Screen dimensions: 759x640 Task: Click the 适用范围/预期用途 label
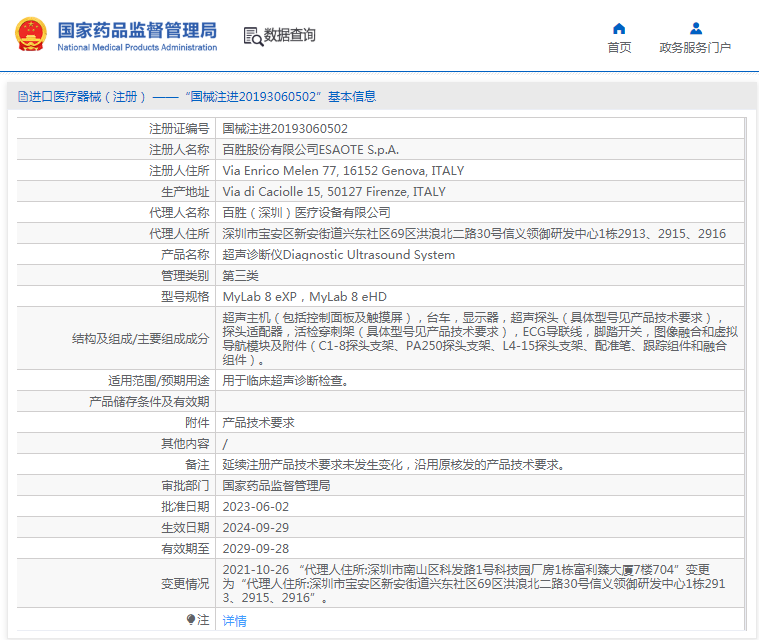[x=158, y=381]
